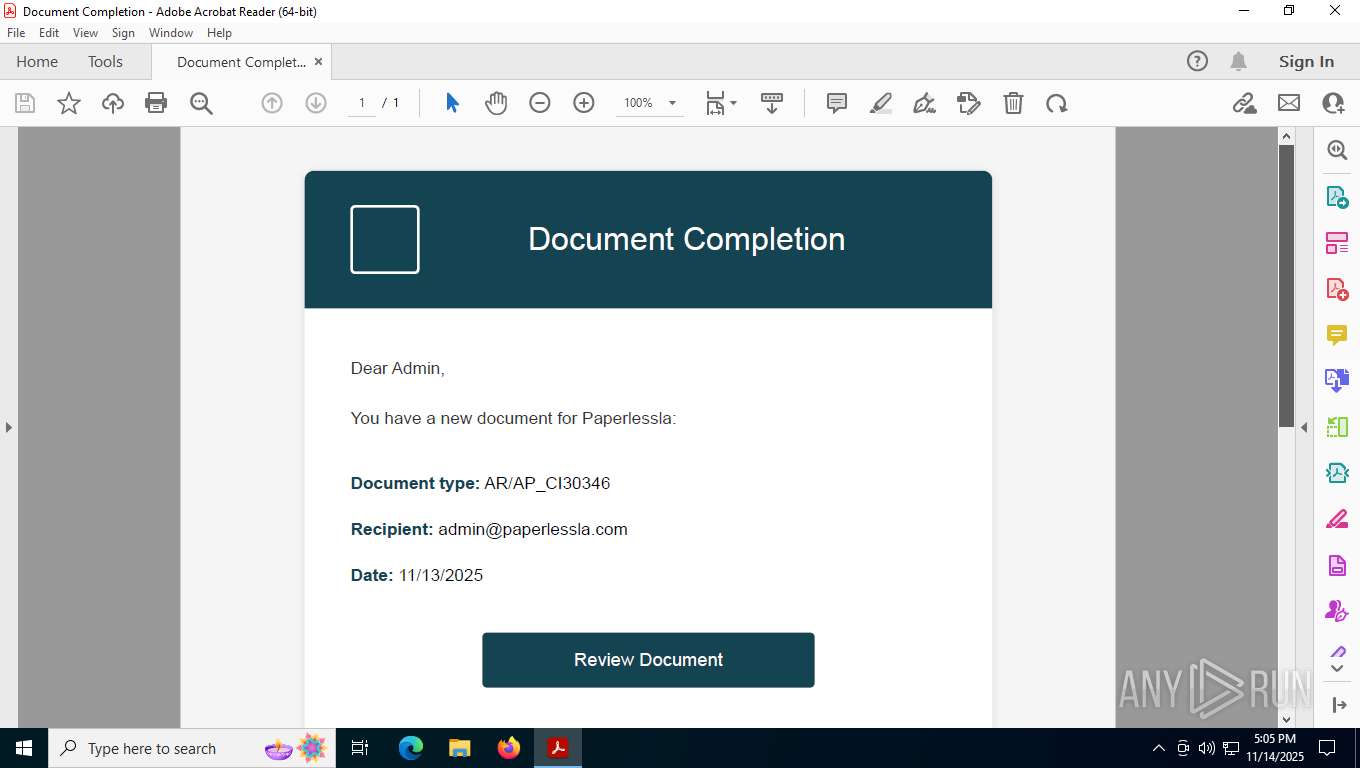This screenshot has width=1360, height=768.
Task: Share a link to this file
Action: click(x=1245, y=103)
